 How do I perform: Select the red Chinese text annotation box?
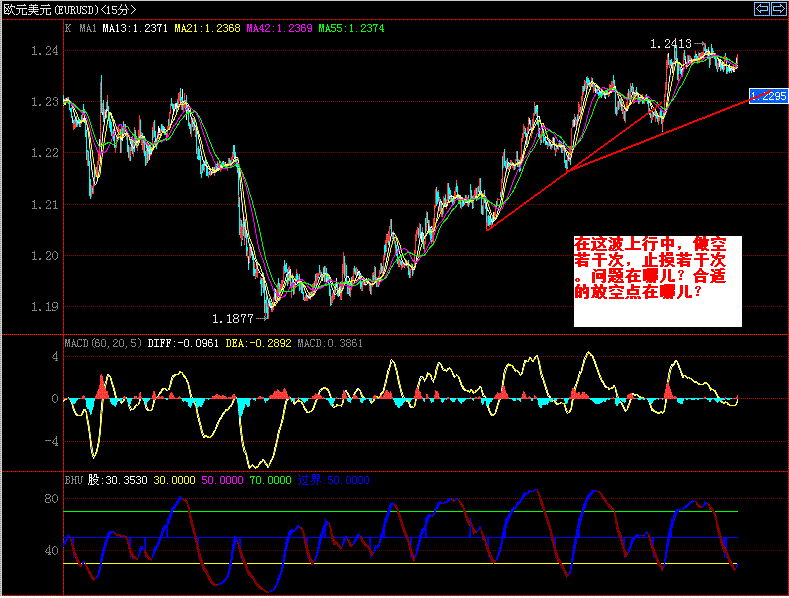point(658,281)
